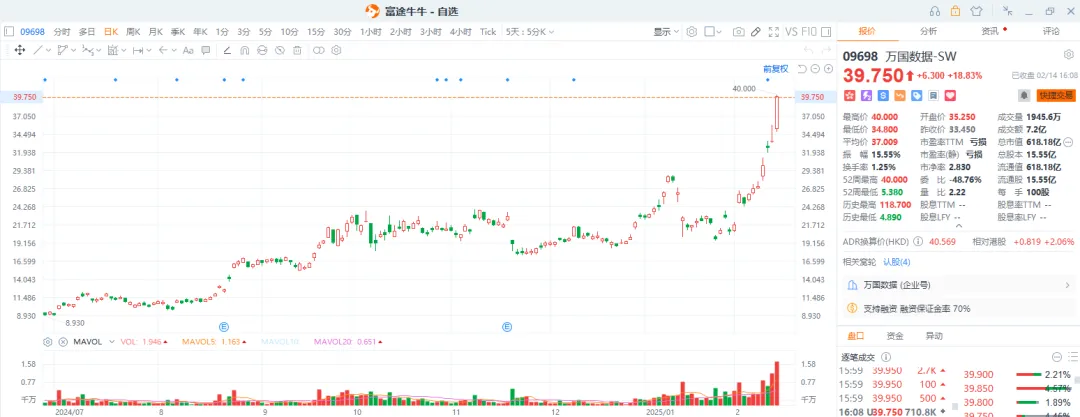Select the 15分 interval
The image size is (1080, 417).
(315, 32)
